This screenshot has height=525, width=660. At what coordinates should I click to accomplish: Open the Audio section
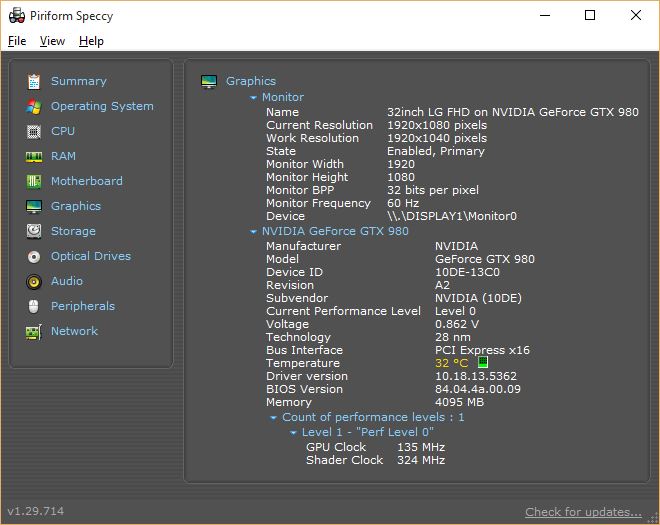coord(67,281)
